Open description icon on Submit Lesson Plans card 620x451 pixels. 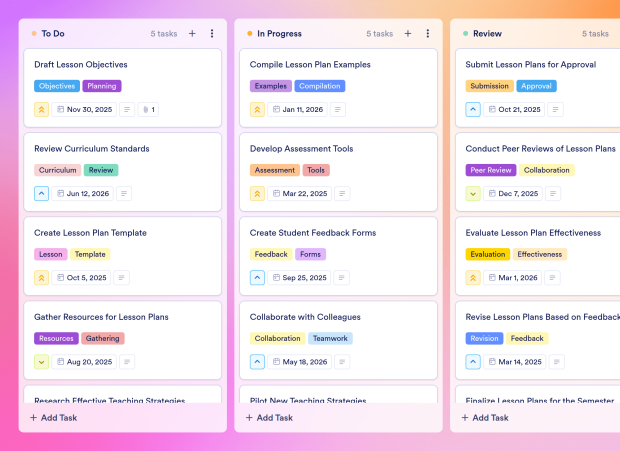pos(556,109)
